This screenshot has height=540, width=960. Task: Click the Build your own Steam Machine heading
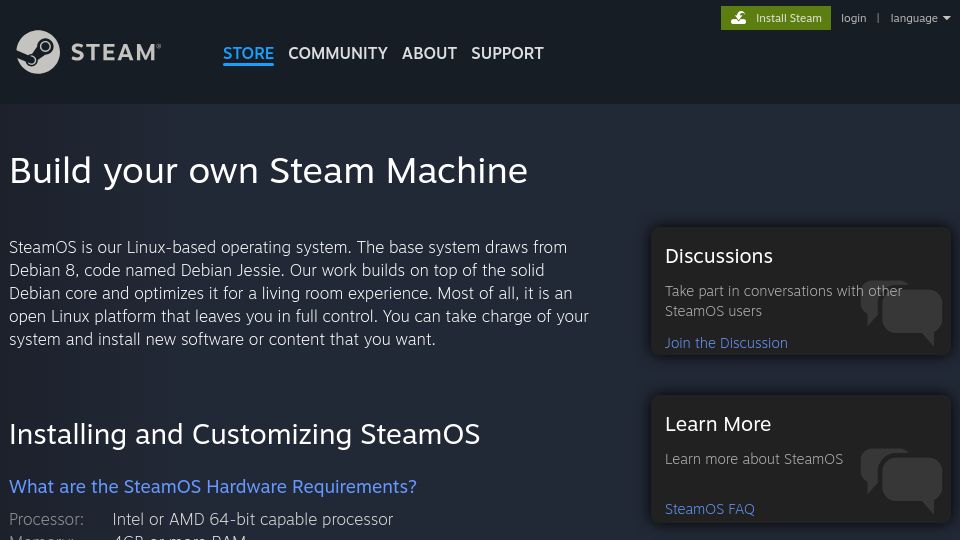coord(268,171)
